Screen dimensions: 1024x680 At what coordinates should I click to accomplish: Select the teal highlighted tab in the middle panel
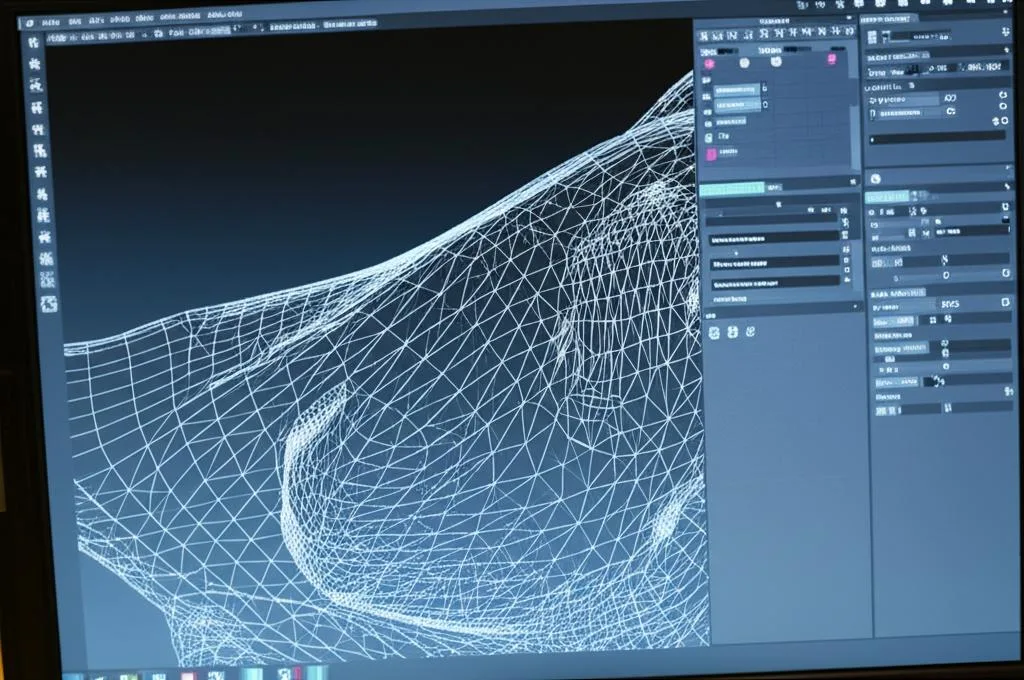(731, 189)
